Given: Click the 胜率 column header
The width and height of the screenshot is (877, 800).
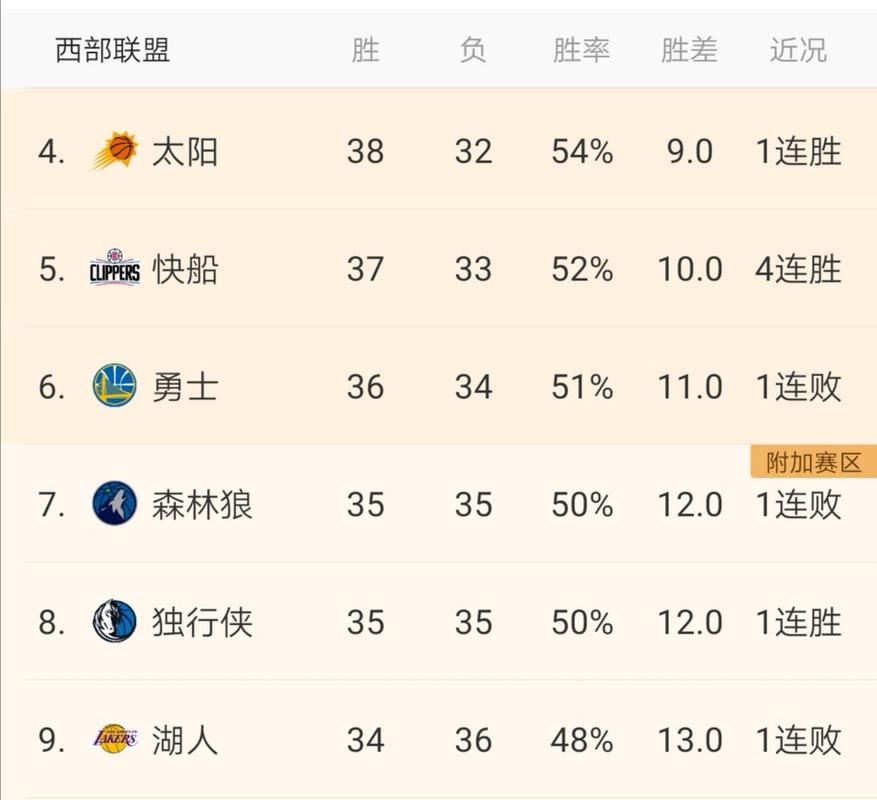Looking at the screenshot, I should coord(582,50).
